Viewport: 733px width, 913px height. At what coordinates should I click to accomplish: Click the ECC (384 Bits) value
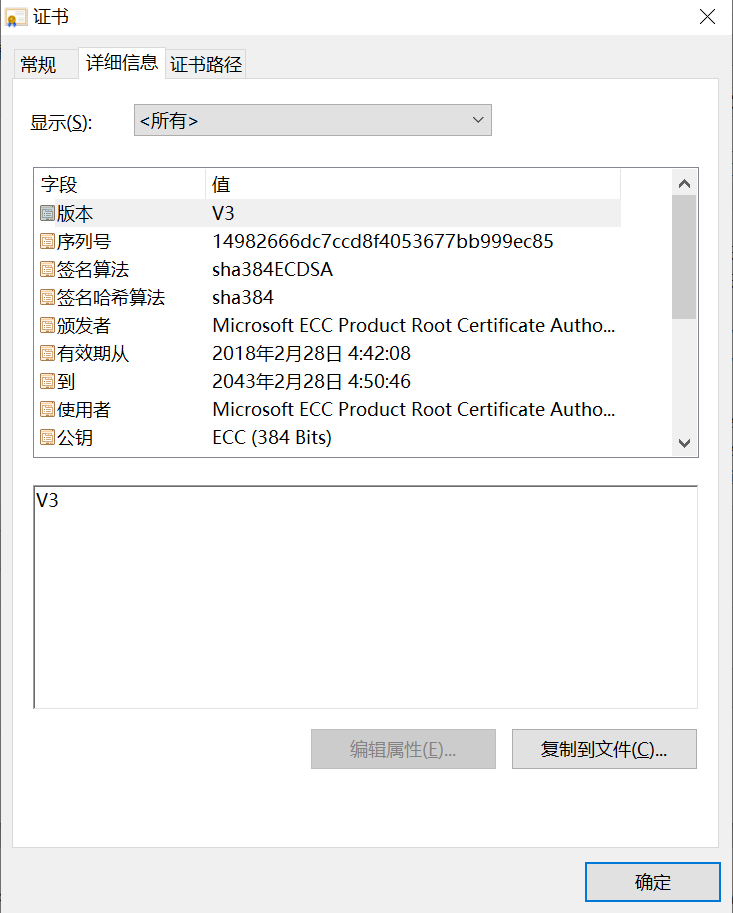[x=272, y=437]
